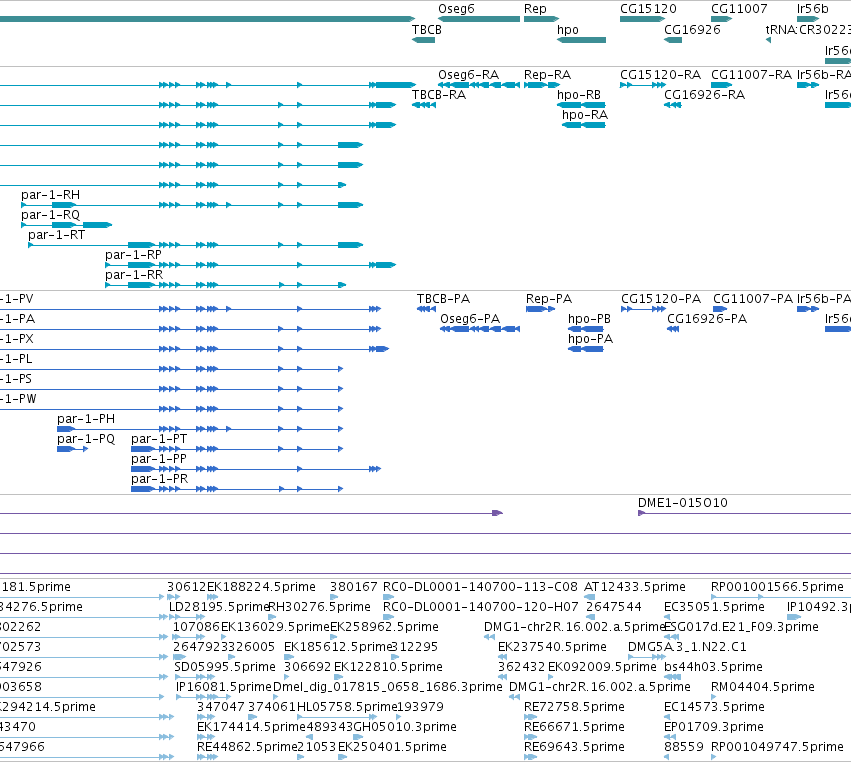Select the hpo gene label

(567, 29)
